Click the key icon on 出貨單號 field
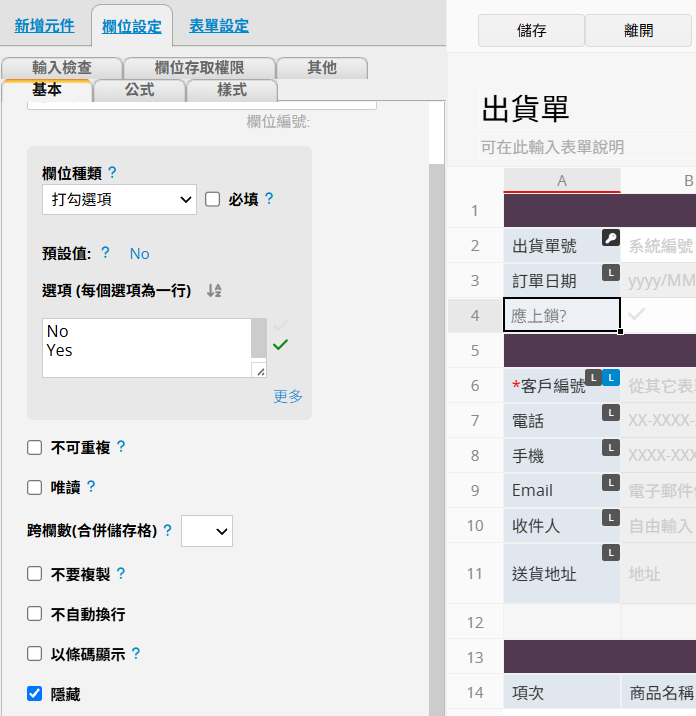 click(611, 238)
